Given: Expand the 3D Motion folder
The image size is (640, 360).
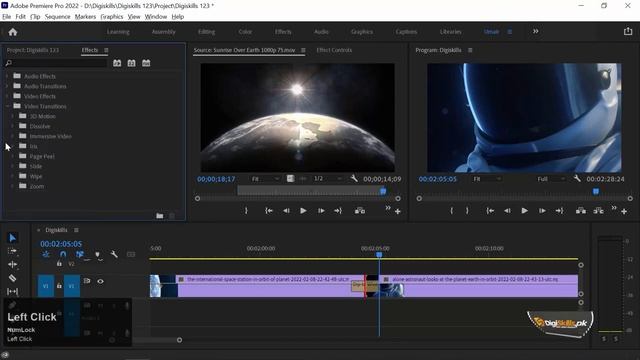Looking at the screenshot, I should [x=13, y=116].
